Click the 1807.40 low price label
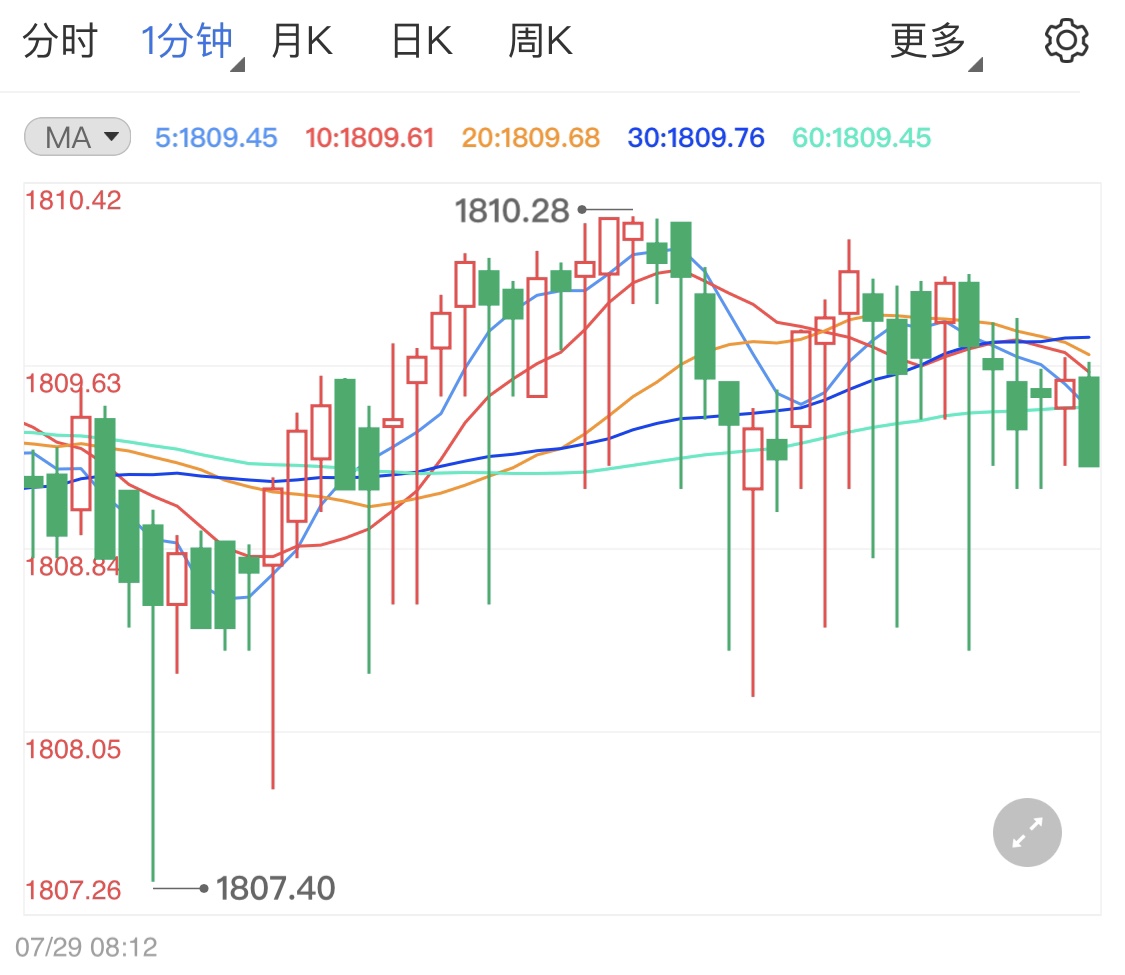1125x975 pixels. [276, 888]
